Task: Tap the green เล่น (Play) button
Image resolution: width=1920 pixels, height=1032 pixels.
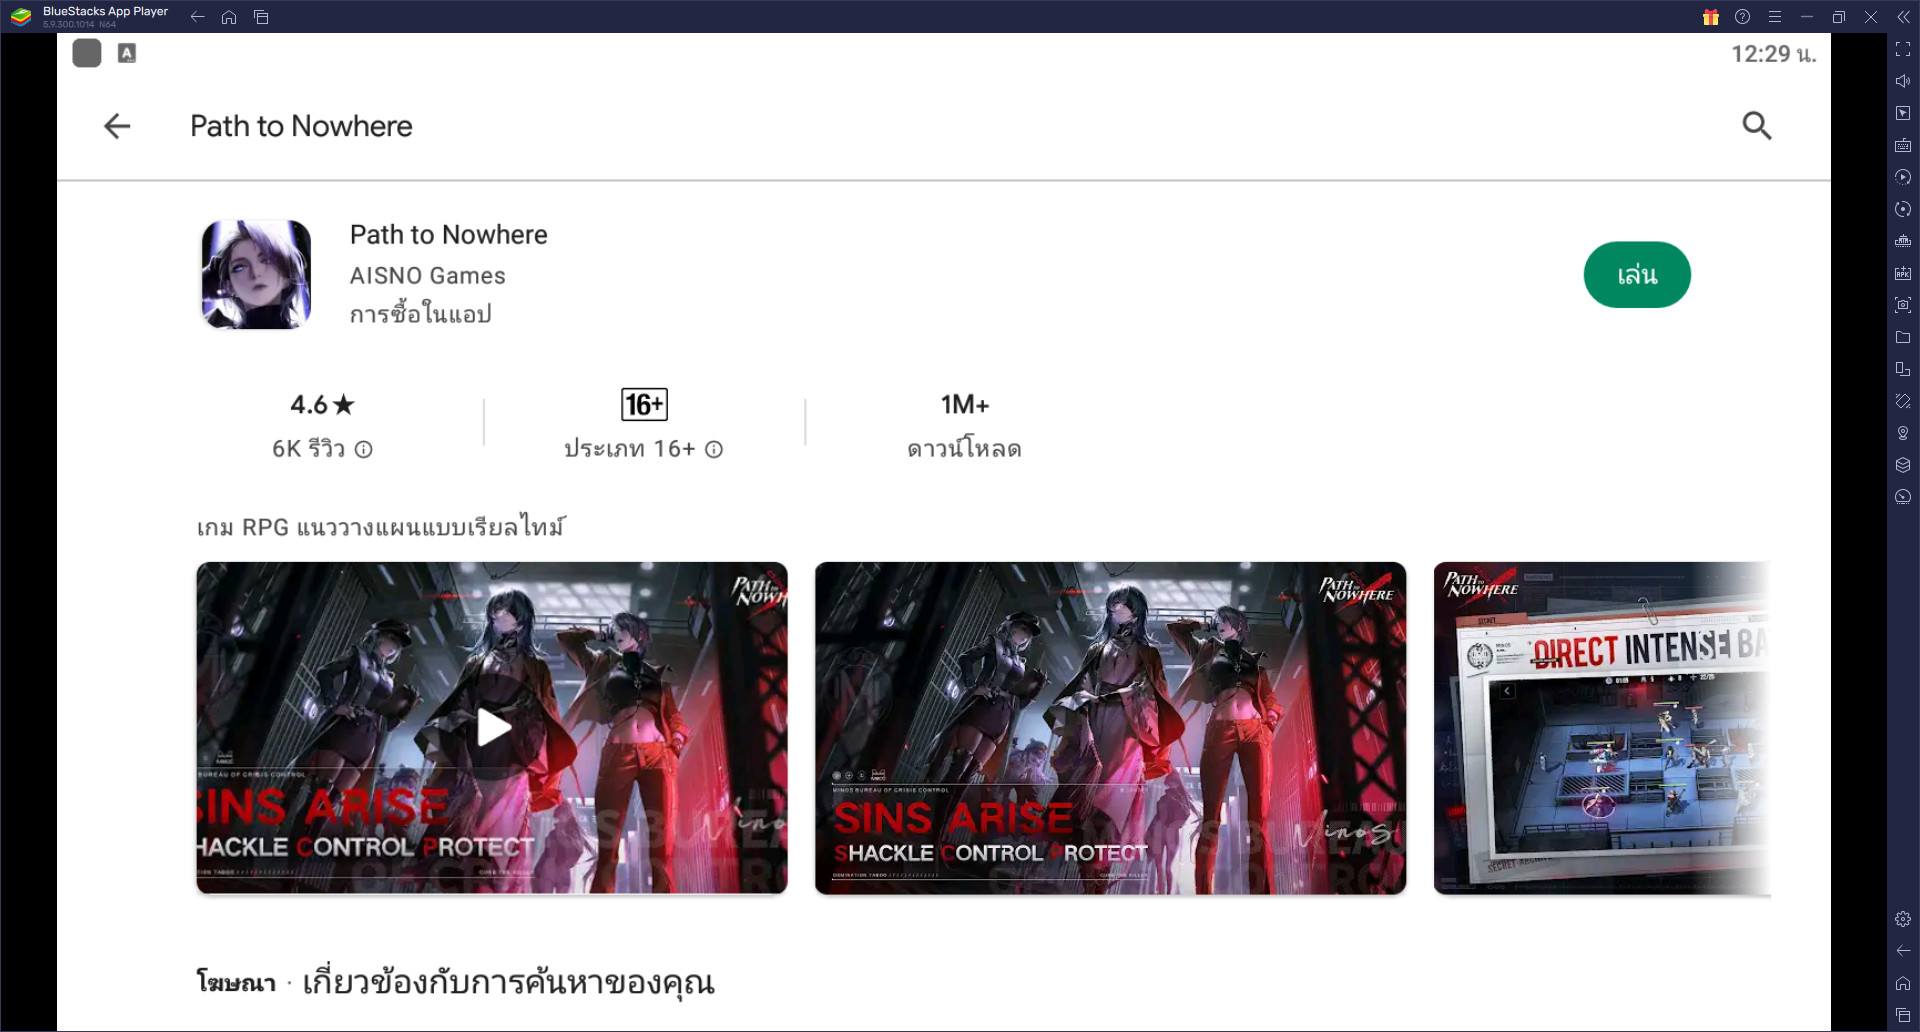Action: [x=1637, y=275]
